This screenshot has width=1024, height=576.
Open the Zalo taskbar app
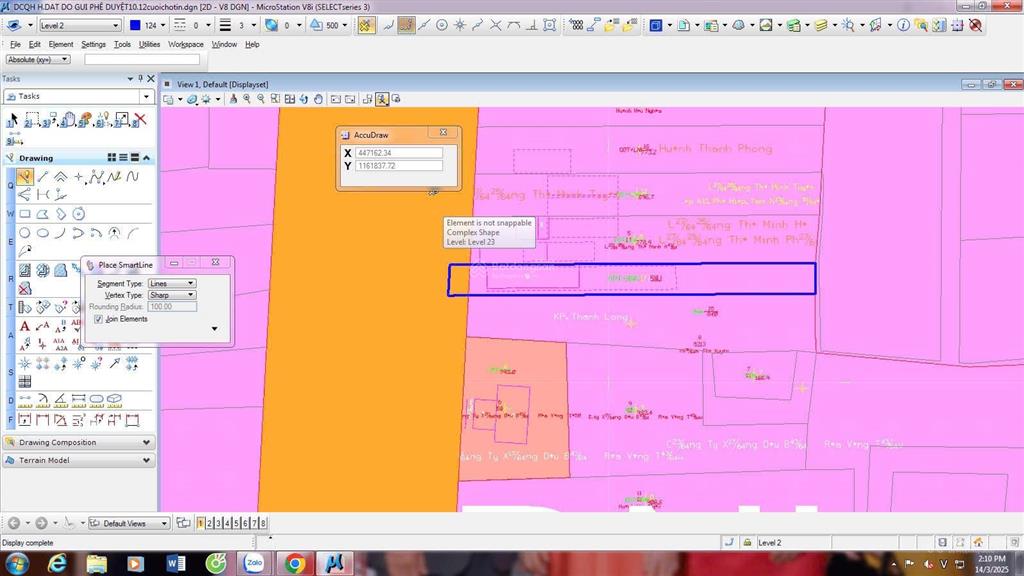pyautogui.click(x=254, y=563)
